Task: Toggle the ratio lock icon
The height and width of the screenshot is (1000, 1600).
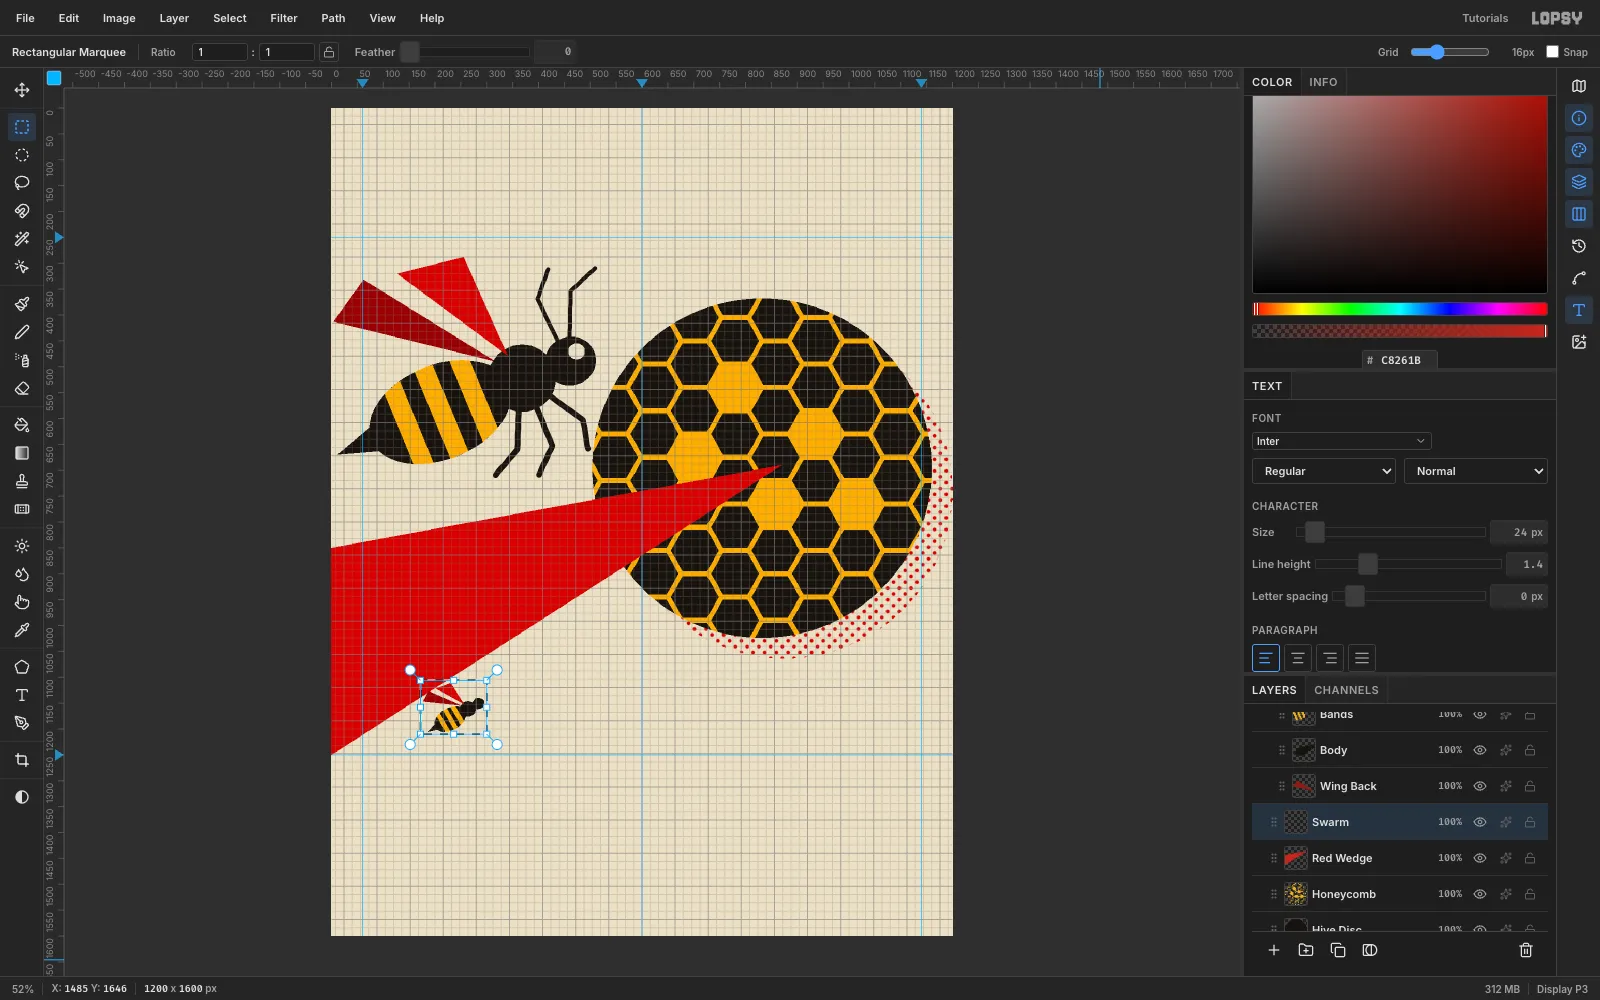Action: point(329,52)
